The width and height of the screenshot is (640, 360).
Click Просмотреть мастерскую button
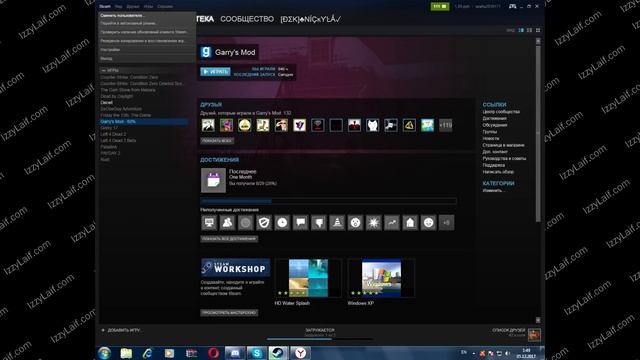229,313
